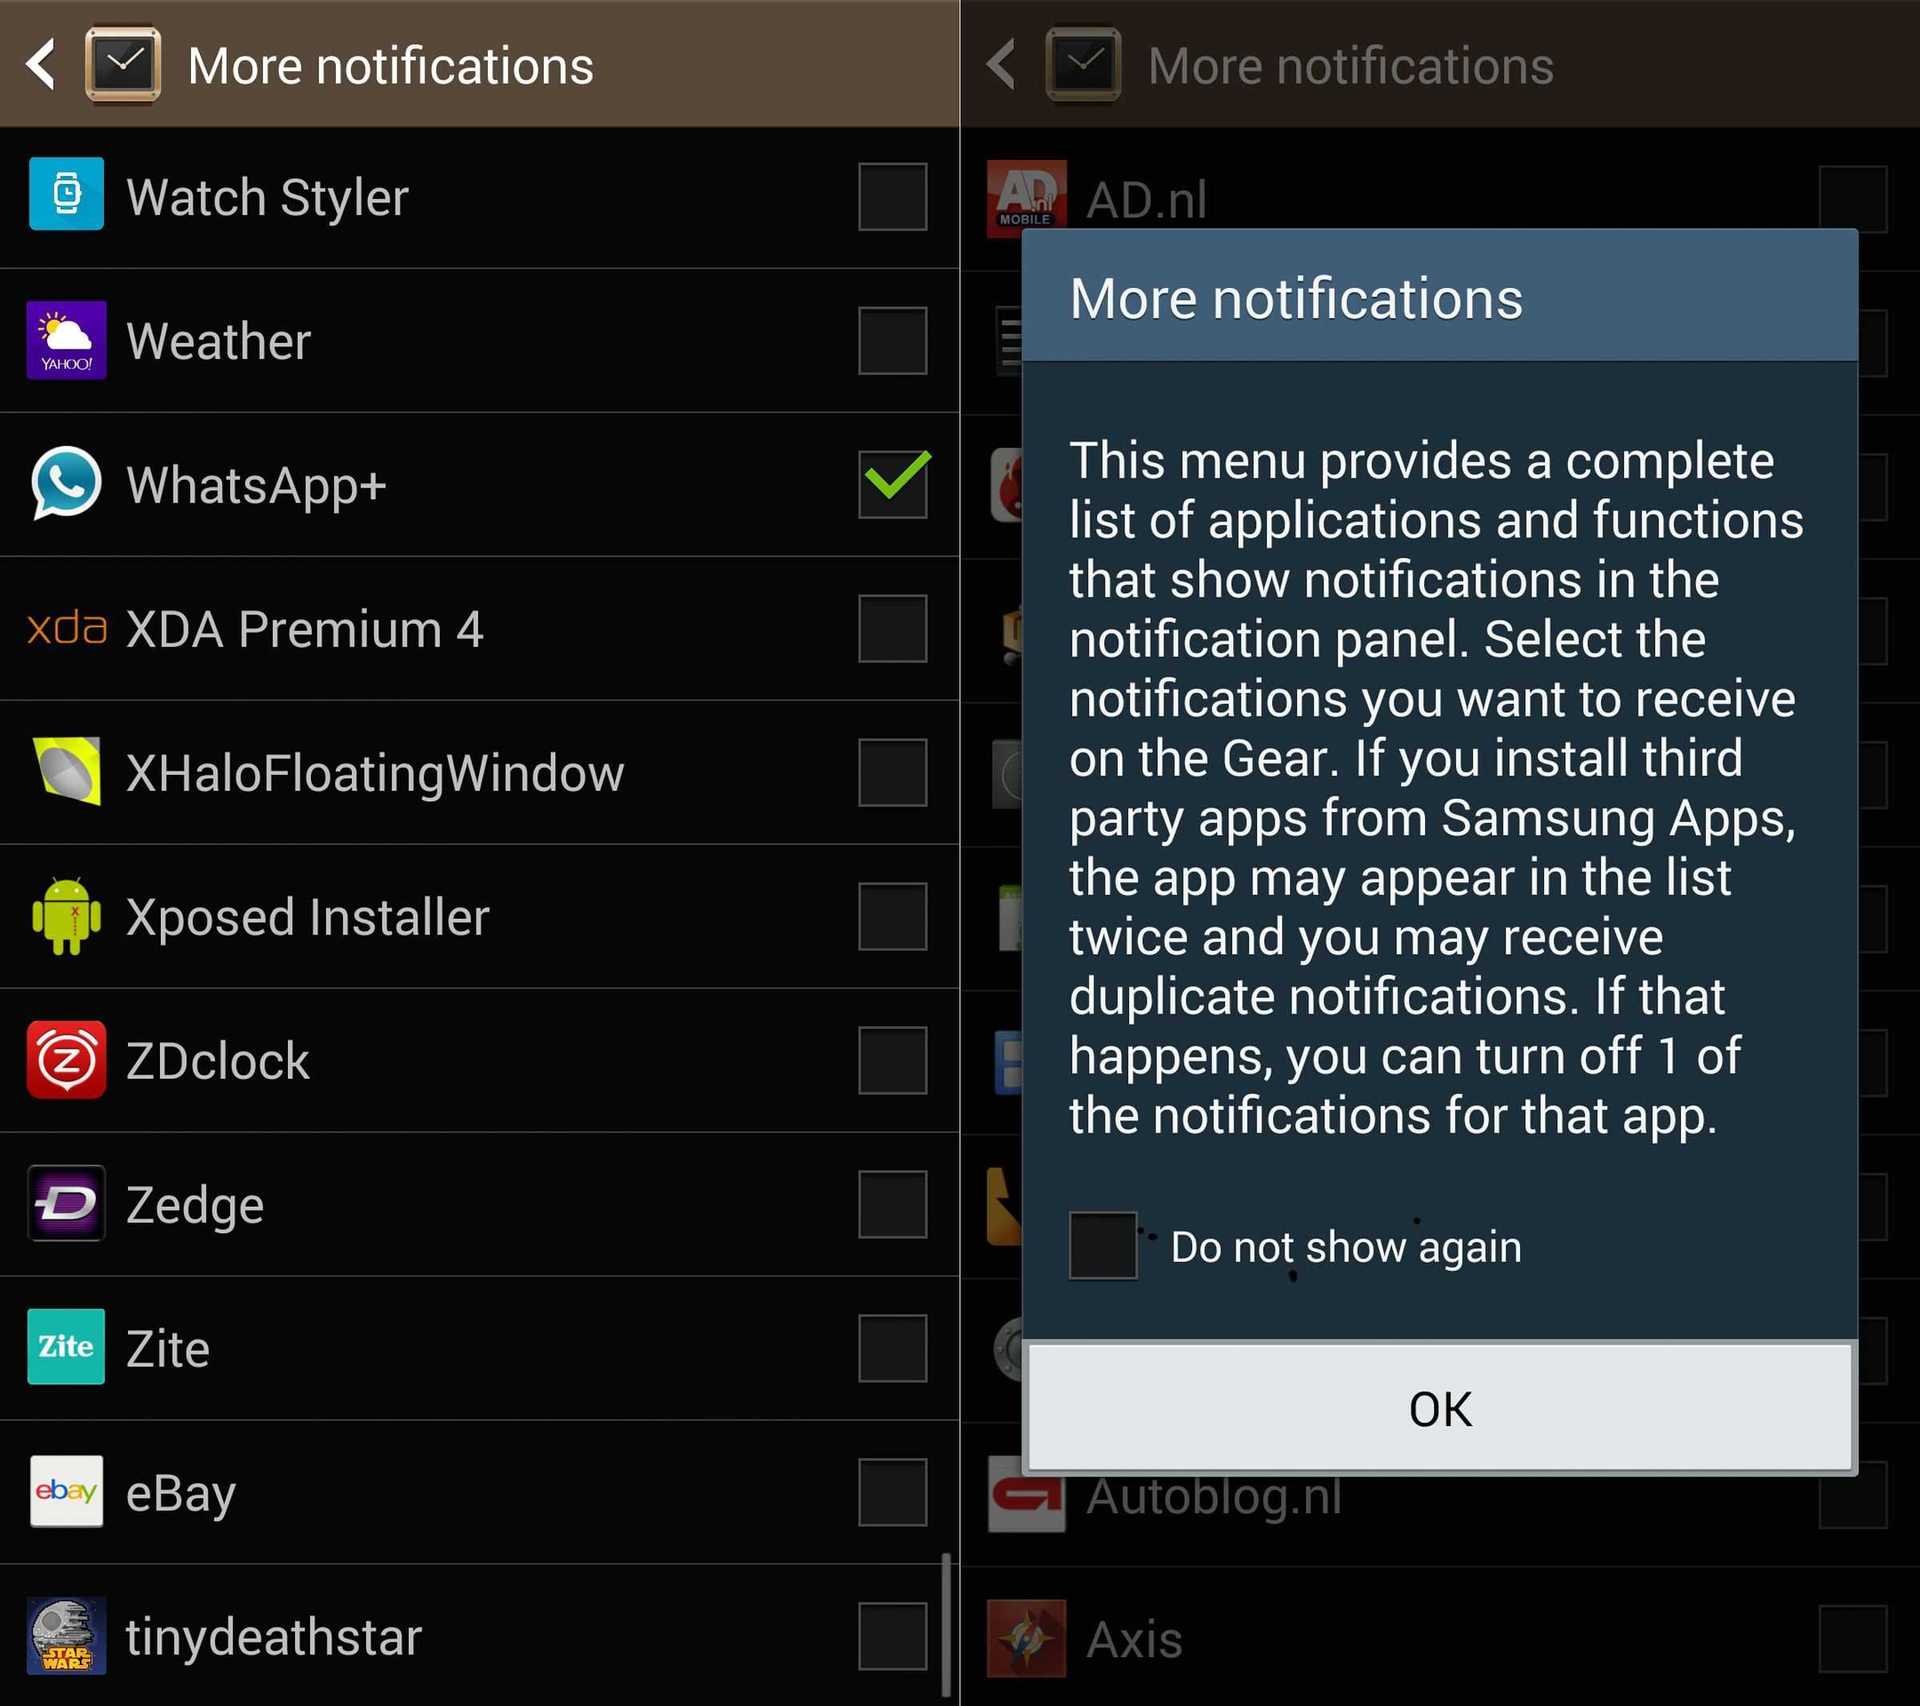Screen dimensions: 1920x1706
Task: Tap the Watch Styler app icon
Action: pos(66,194)
